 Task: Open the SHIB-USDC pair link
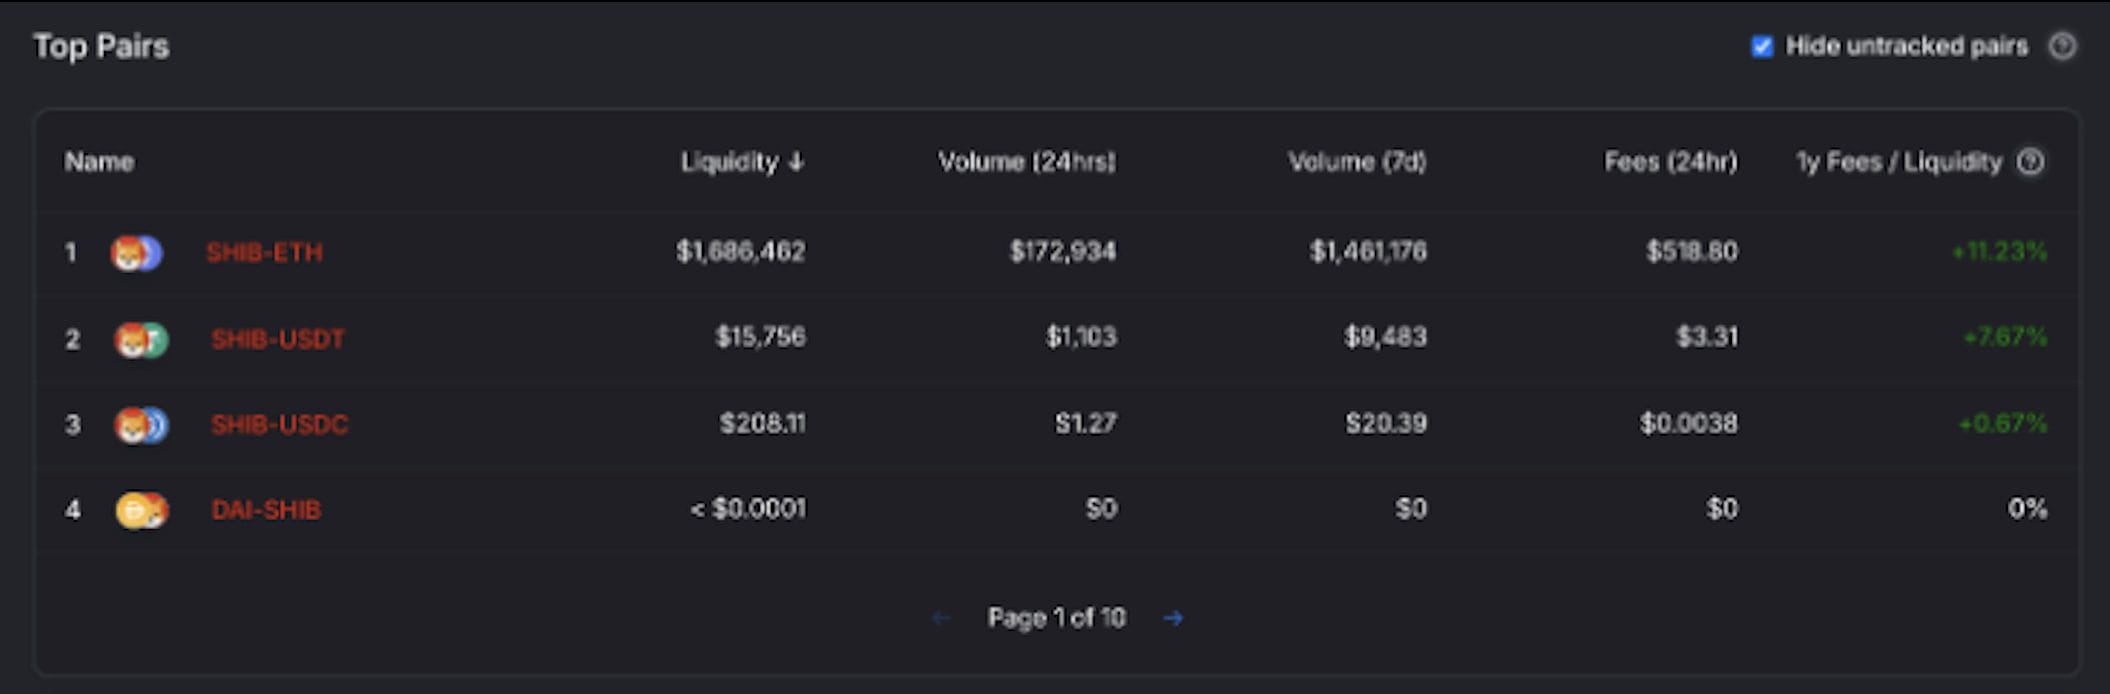[280, 425]
